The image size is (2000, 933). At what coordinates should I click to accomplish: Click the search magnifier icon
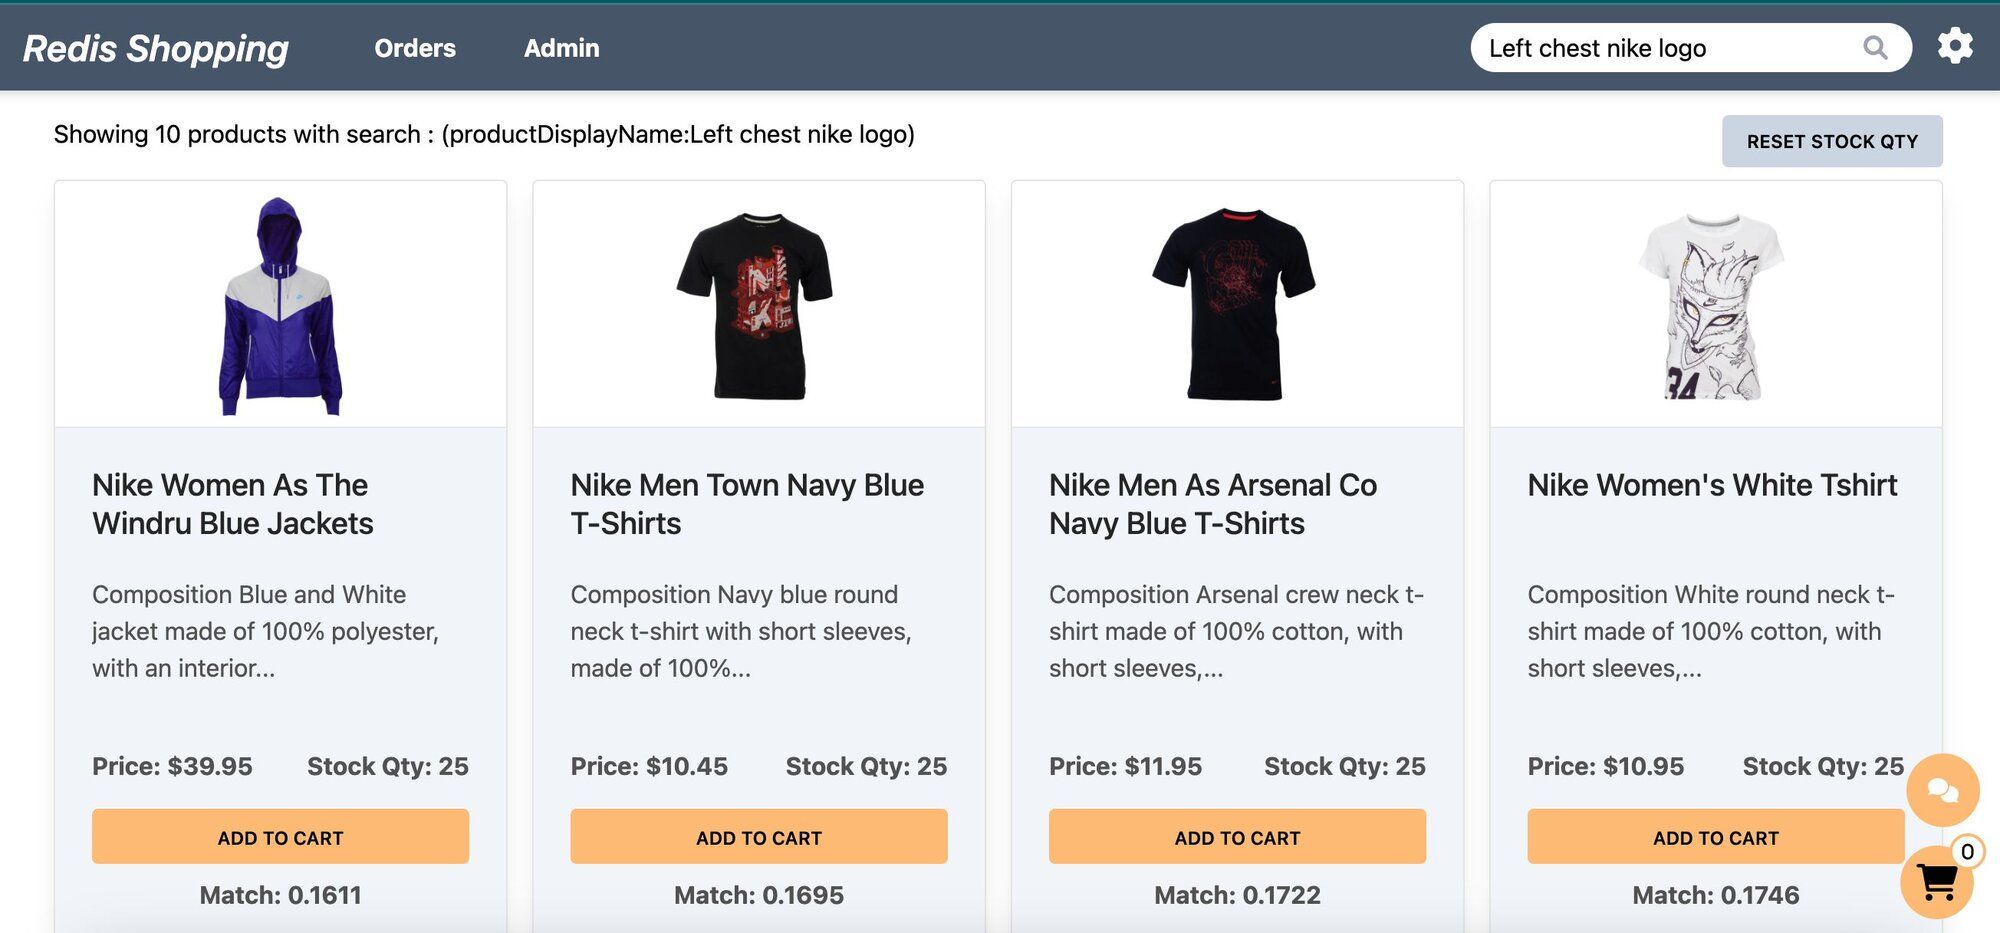click(1875, 48)
